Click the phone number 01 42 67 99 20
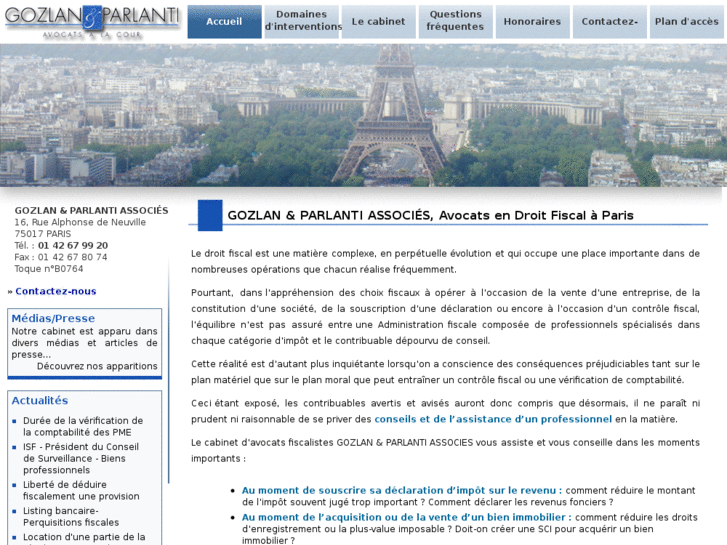Screen dimensions: 727x545 click(73, 245)
